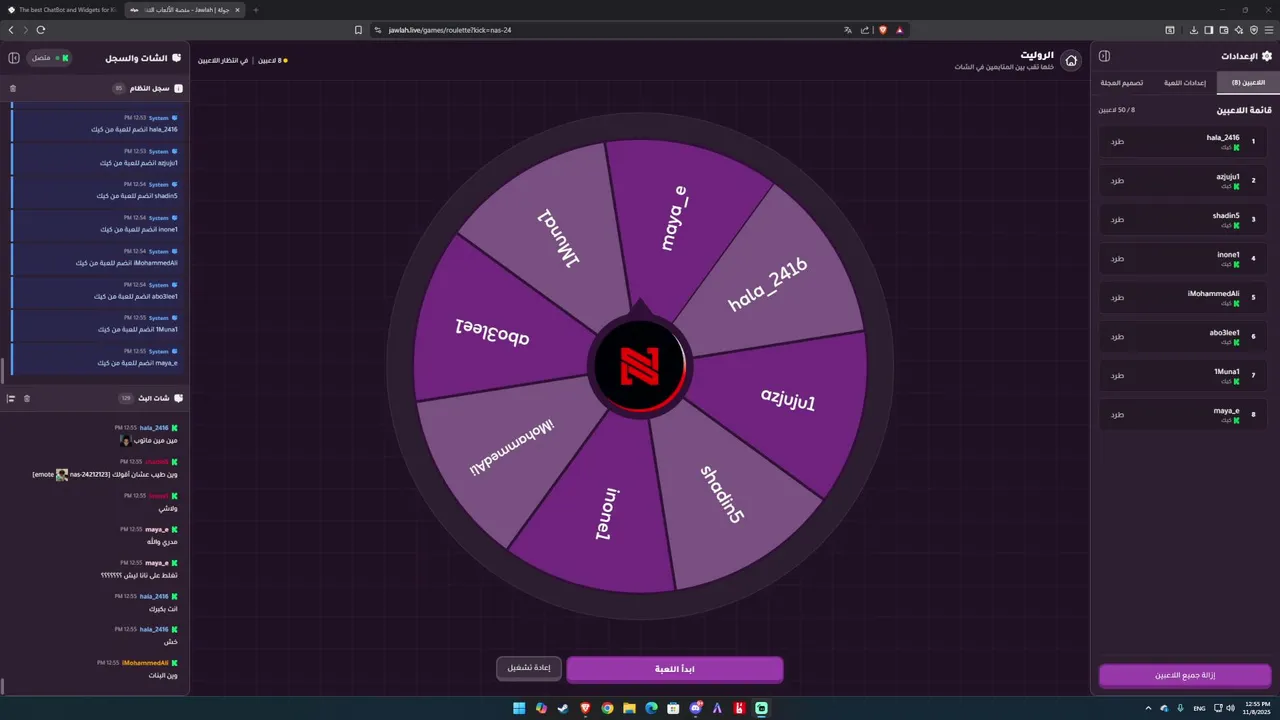Open the Brave Wallet icon
The image size is (1280, 720).
(x=1223, y=30)
